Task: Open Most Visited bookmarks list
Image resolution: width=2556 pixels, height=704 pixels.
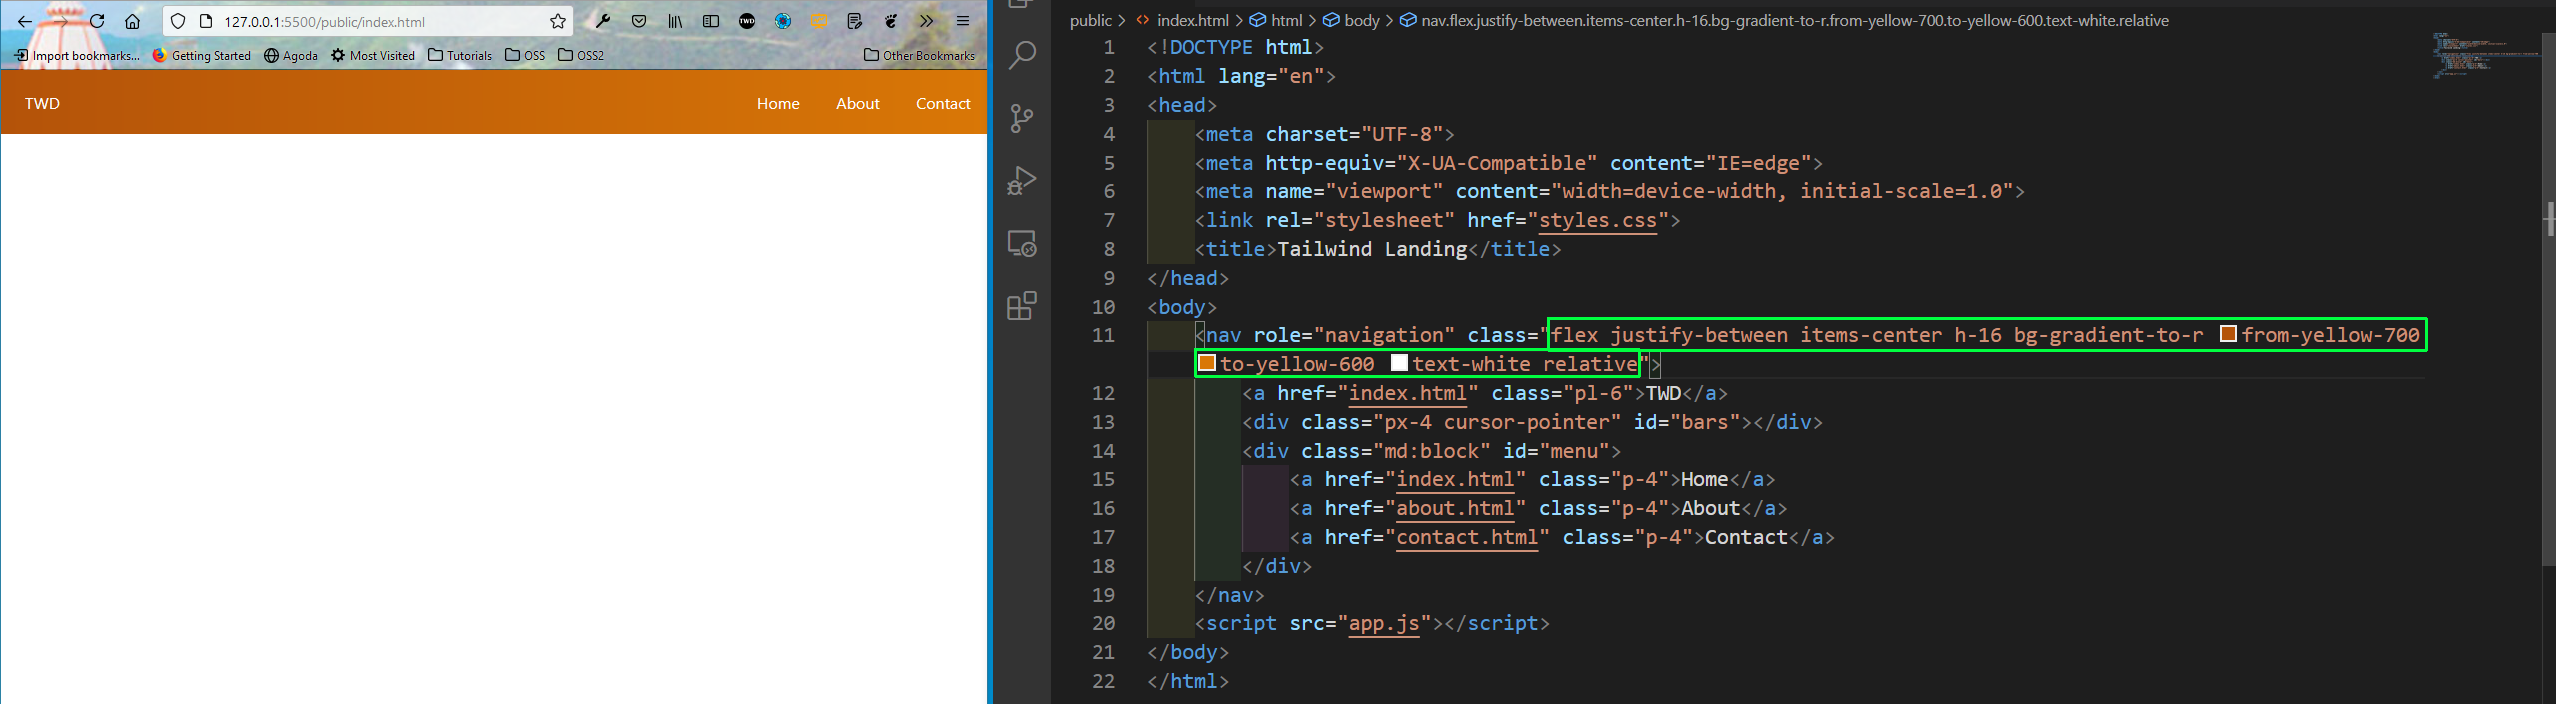Action: pos(373,55)
